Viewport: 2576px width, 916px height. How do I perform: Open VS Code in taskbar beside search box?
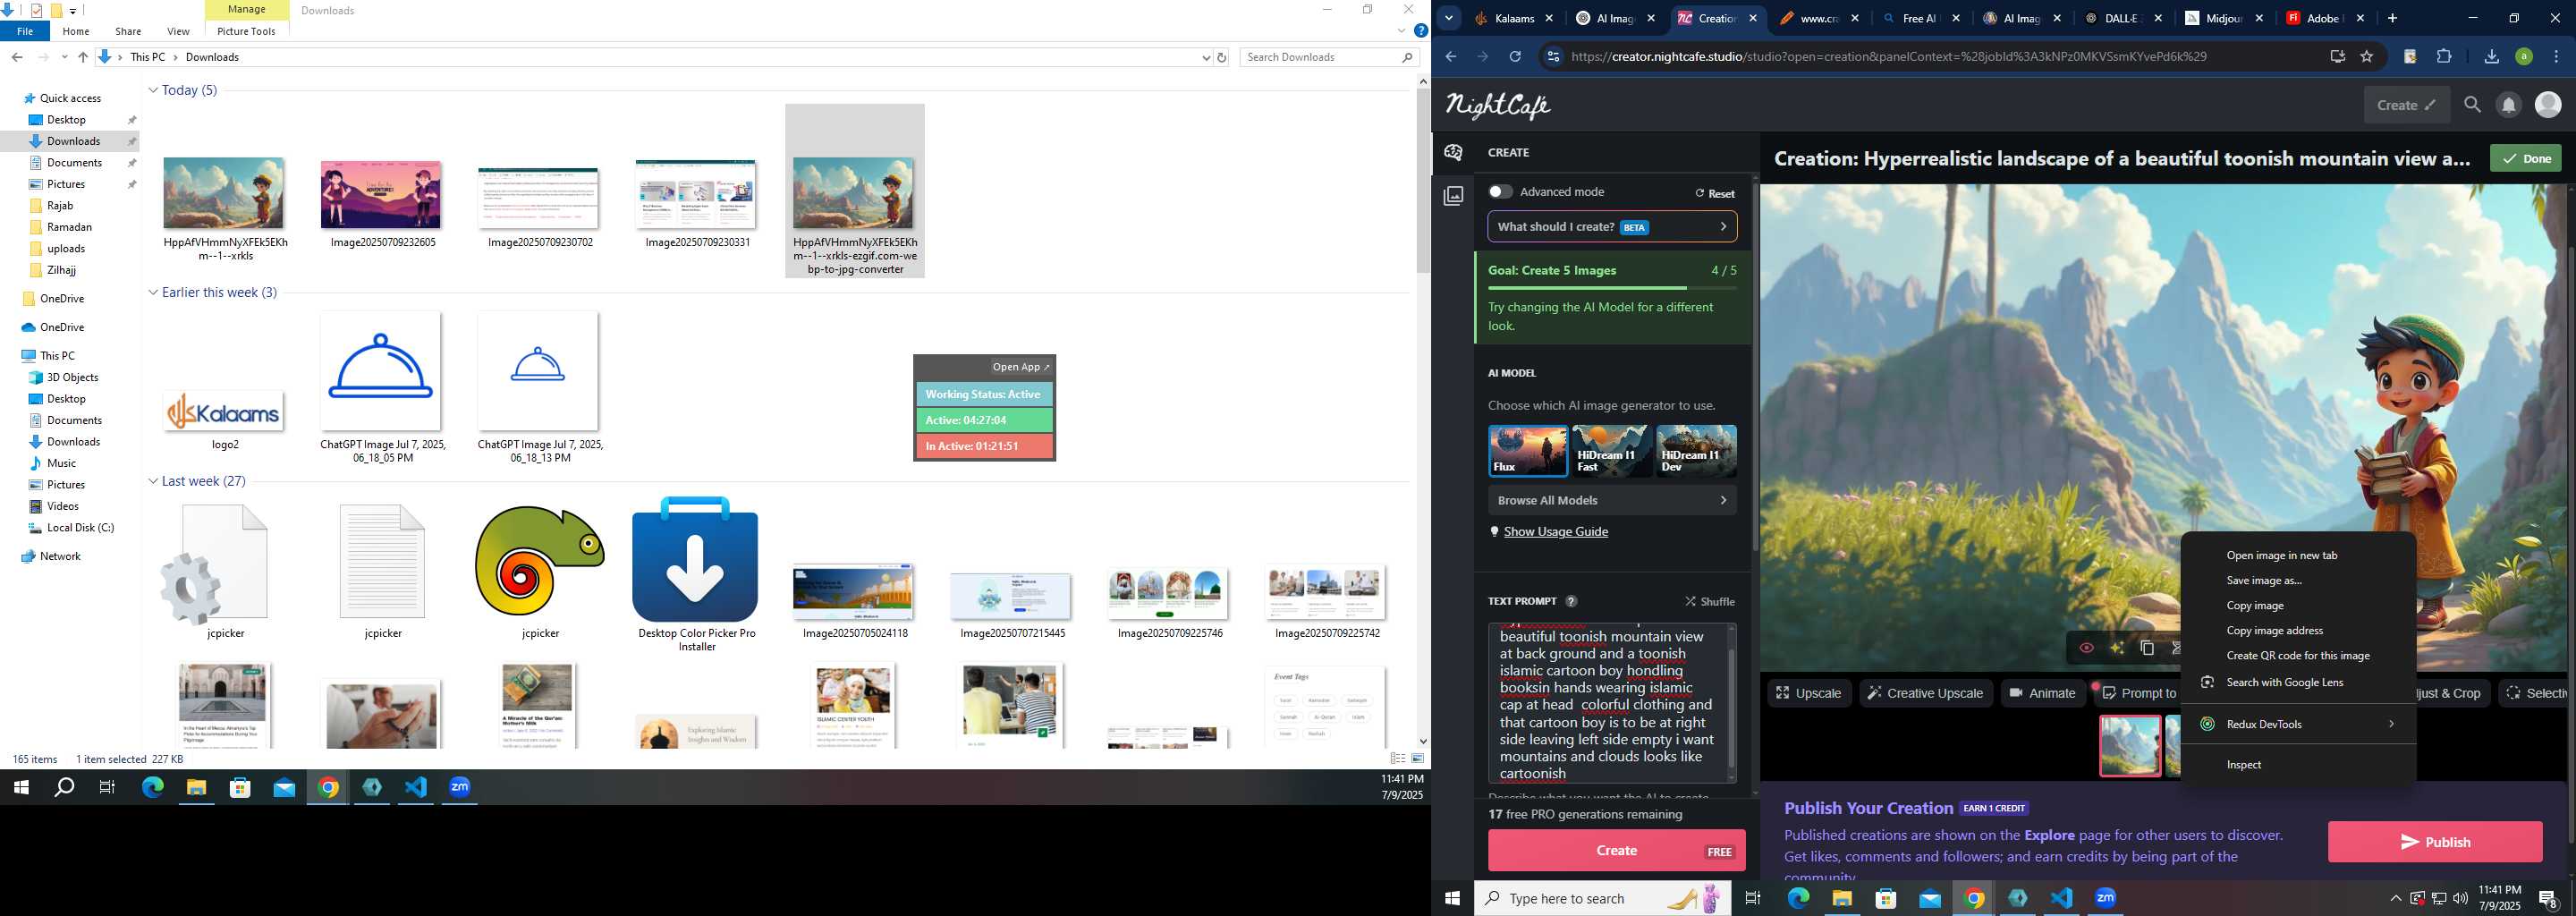2062,898
